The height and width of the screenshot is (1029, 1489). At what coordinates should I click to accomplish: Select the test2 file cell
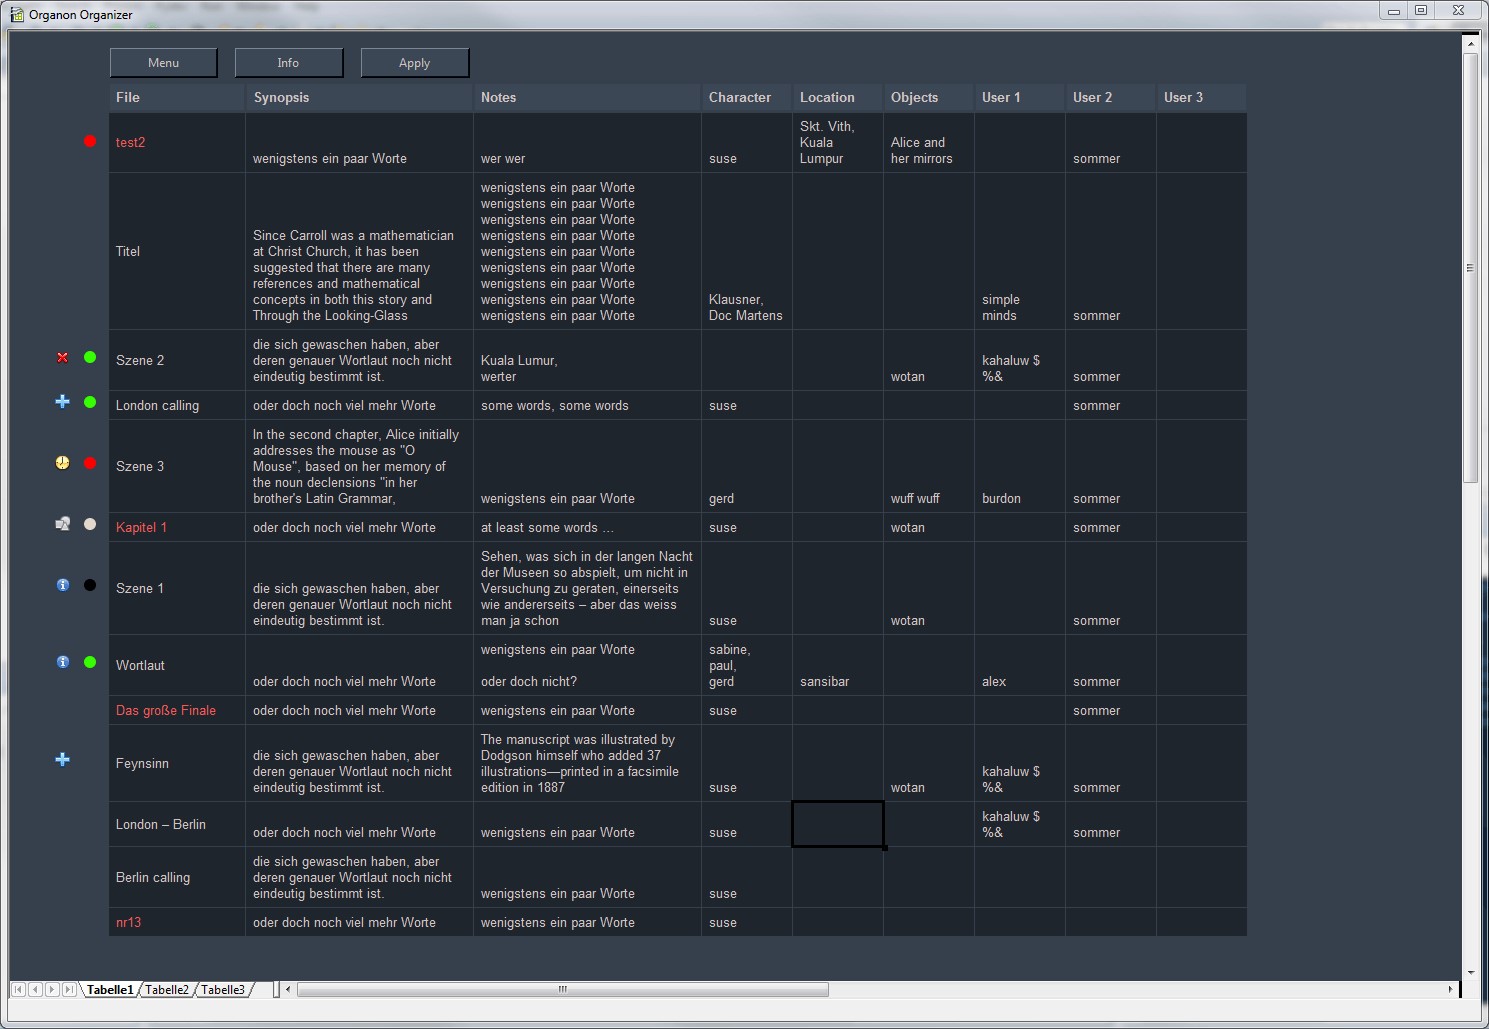pos(177,143)
